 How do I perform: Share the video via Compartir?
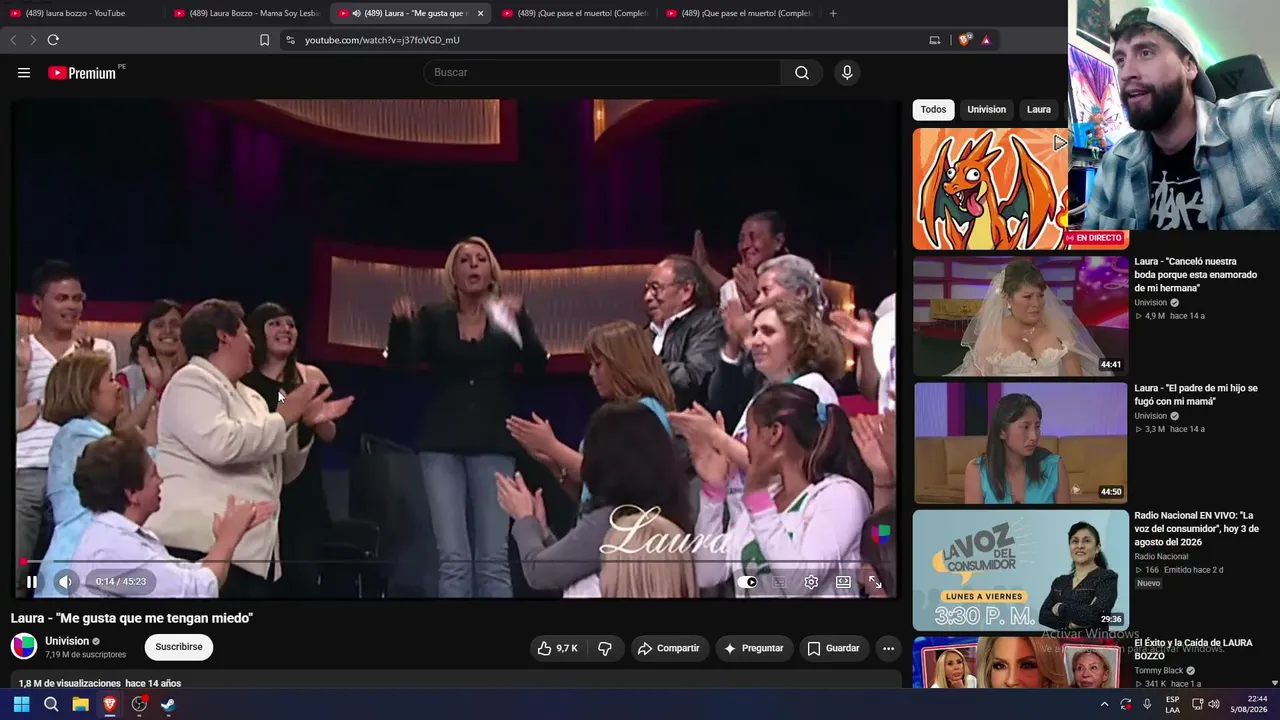[669, 648]
